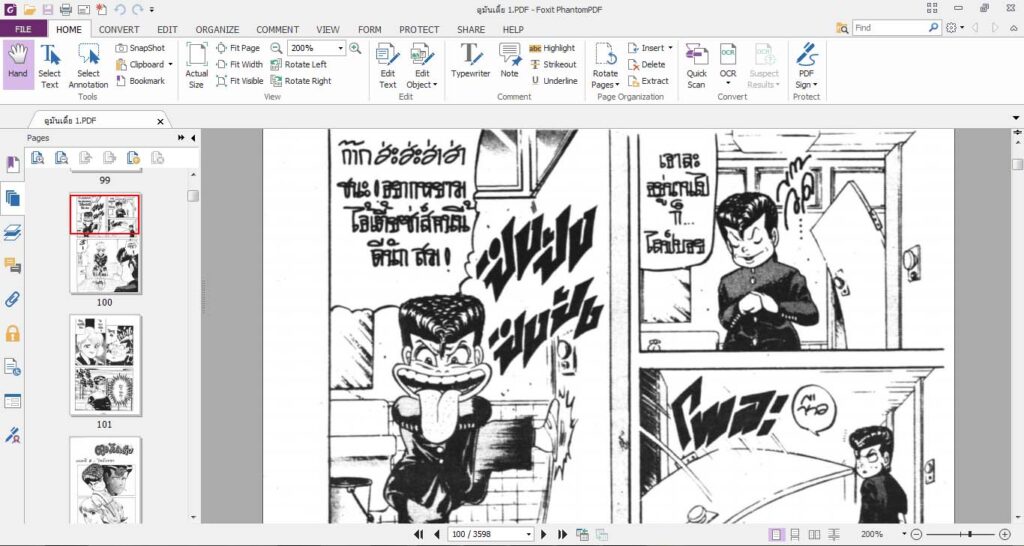Go to the first page

pos(419,534)
